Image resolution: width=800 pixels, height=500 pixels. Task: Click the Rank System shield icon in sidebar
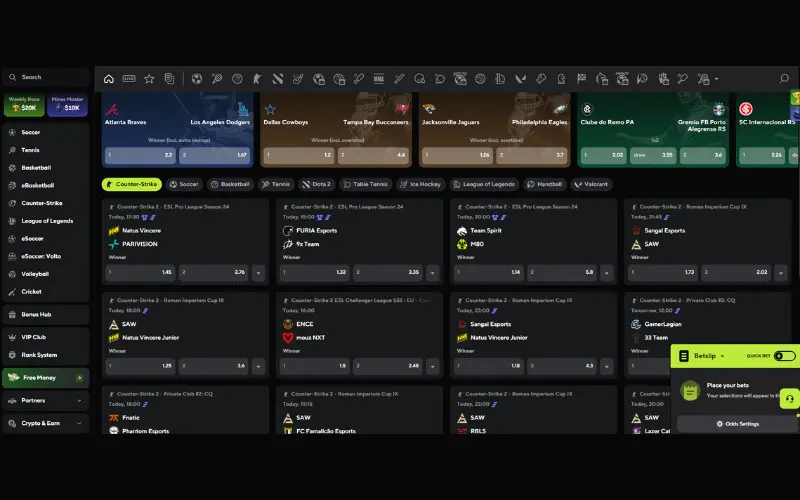(x=12, y=355)
